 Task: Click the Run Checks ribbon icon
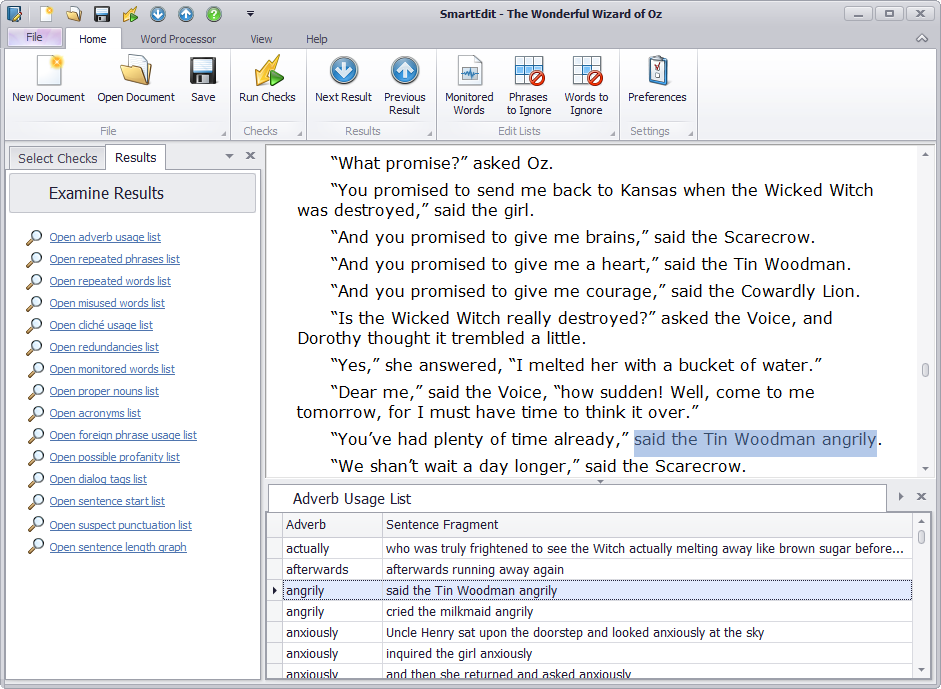267,80
